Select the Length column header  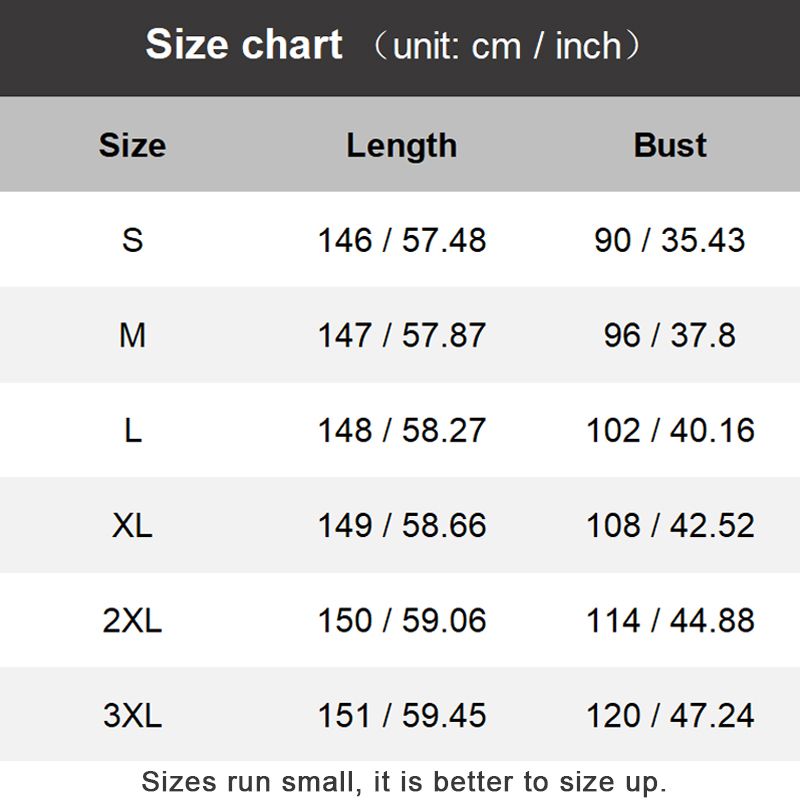coord(401,145)
